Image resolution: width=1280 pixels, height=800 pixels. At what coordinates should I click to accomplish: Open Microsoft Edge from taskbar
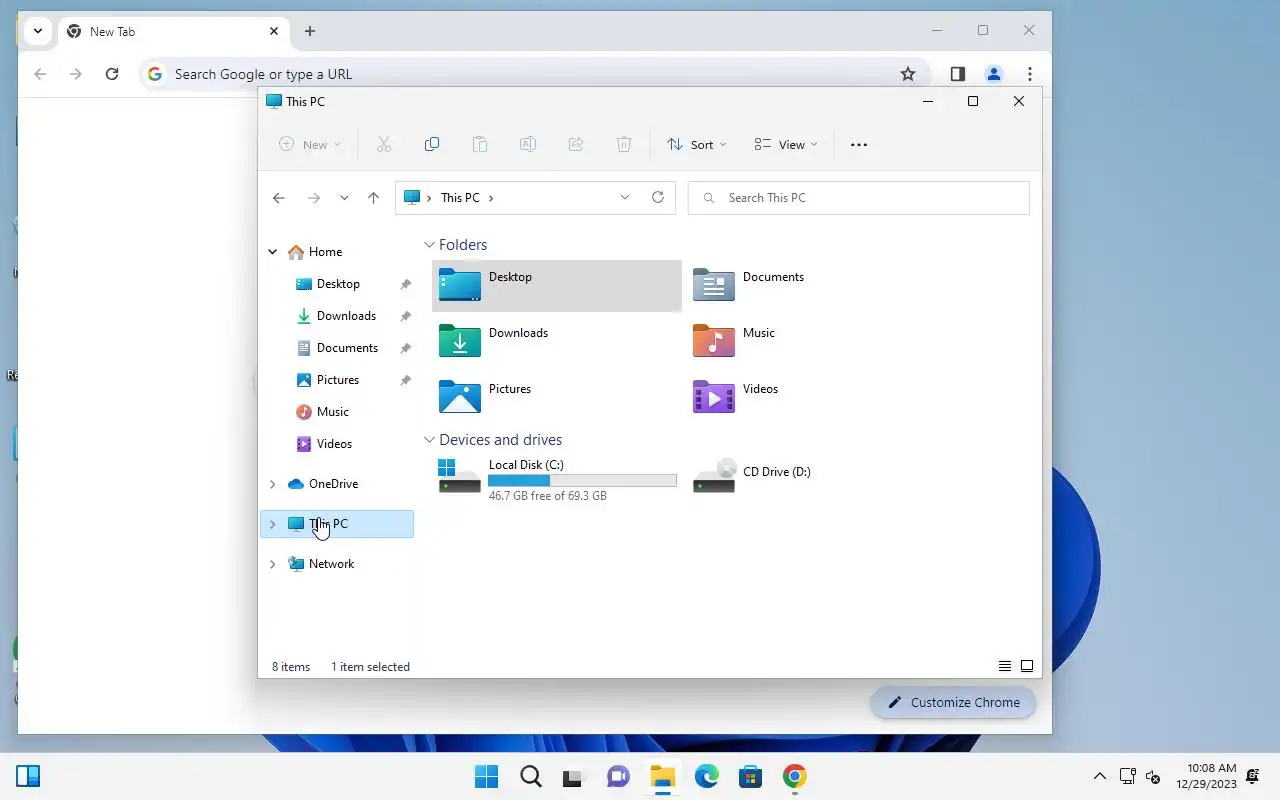pyautogui.click(x=707, y=777)
